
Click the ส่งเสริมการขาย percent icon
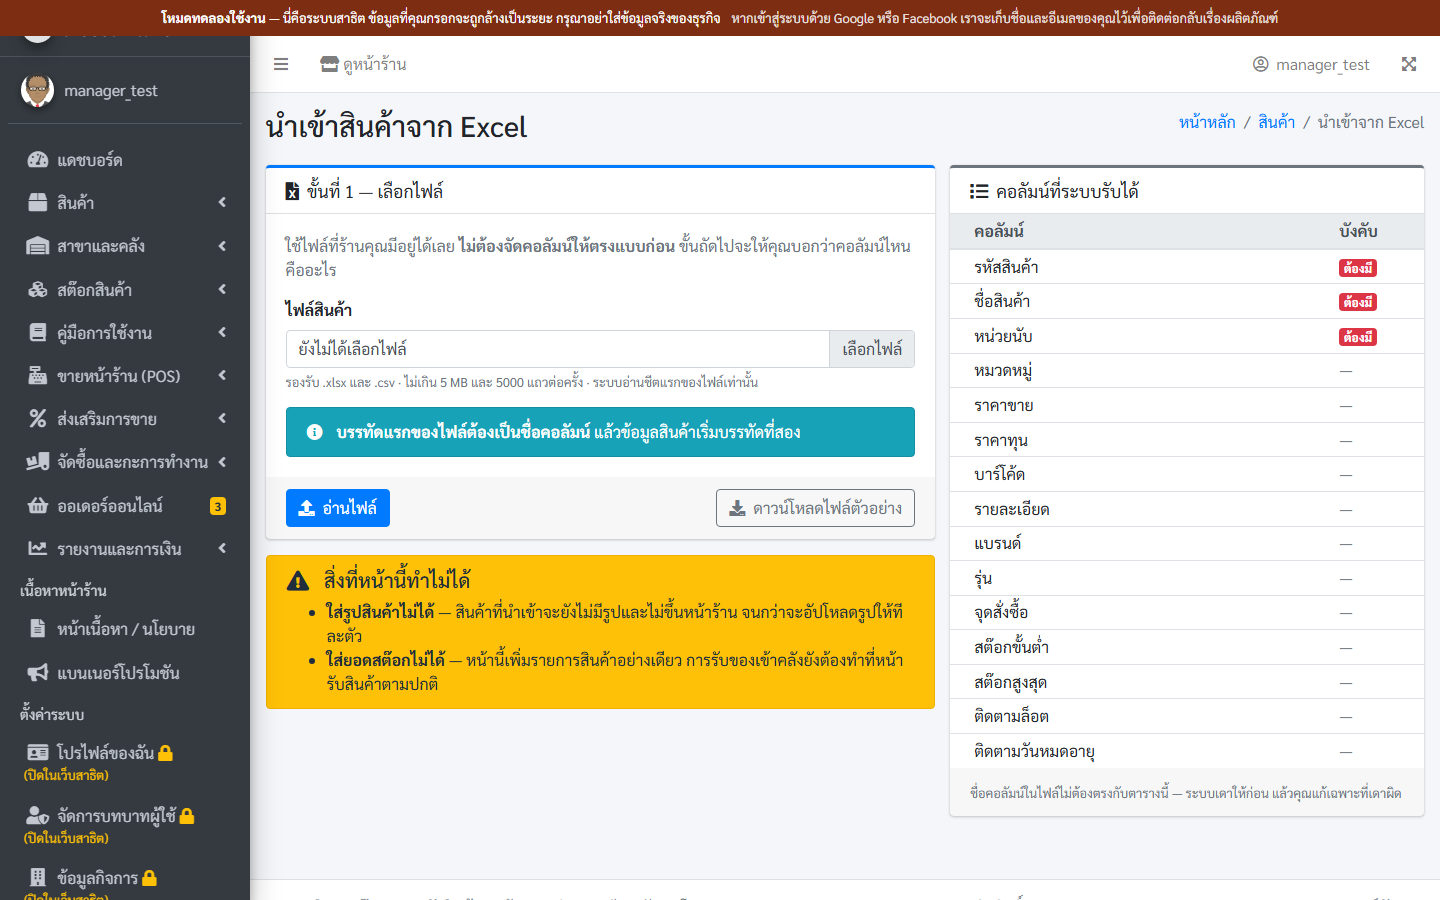pos(38,419)
